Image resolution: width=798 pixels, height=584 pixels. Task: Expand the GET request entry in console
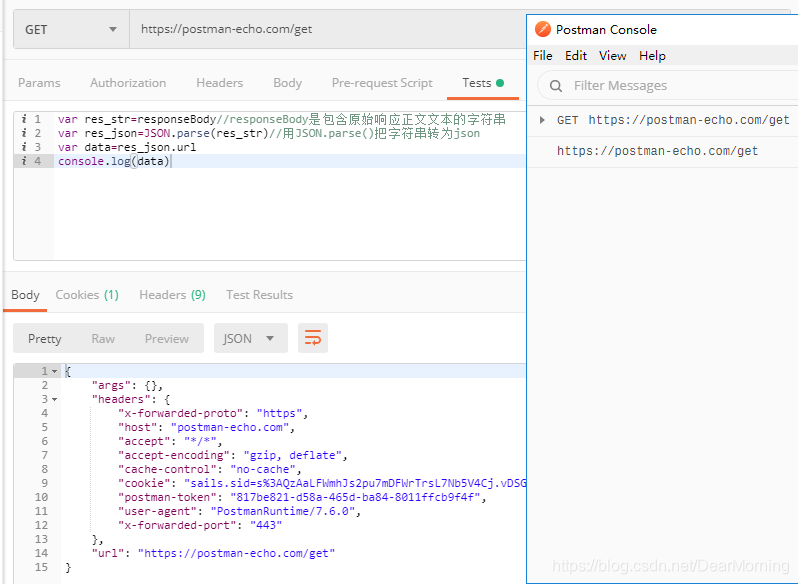(542, 120)
